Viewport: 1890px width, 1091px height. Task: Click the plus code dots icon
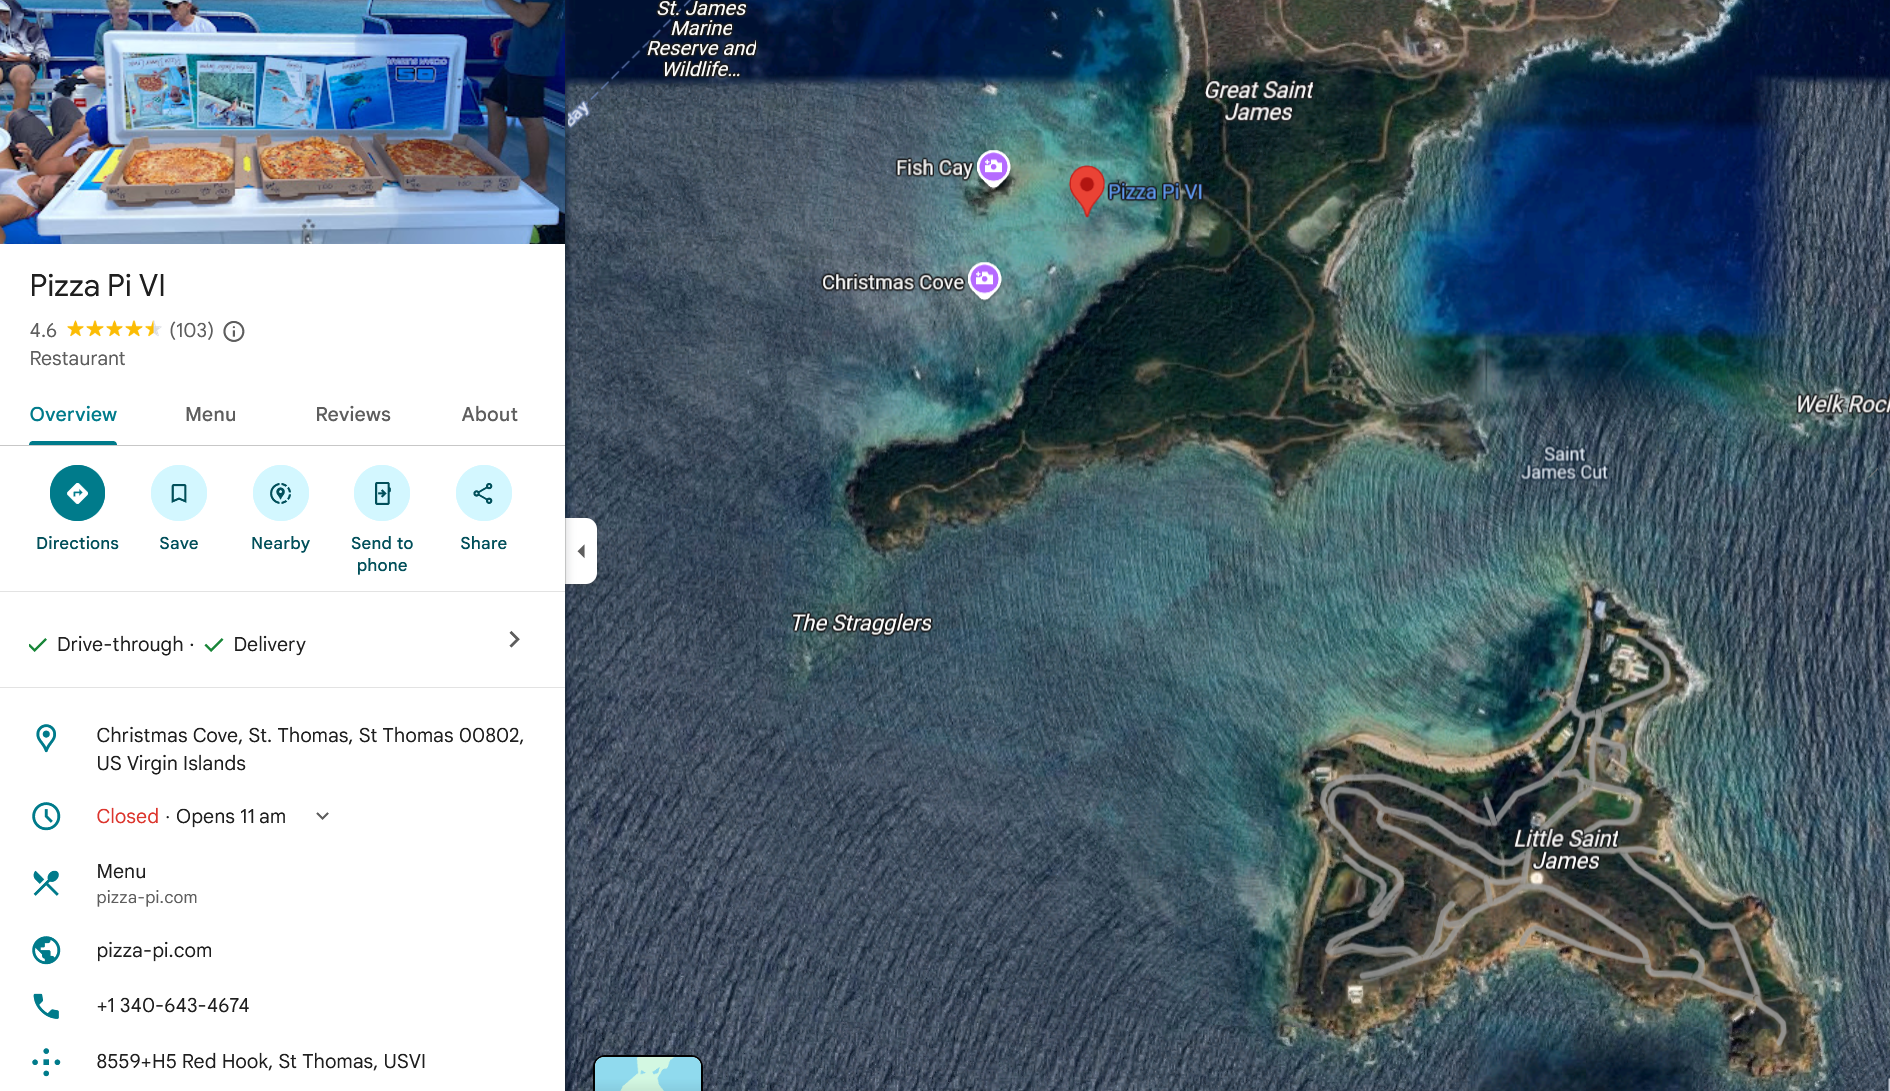coord(46,1061)
